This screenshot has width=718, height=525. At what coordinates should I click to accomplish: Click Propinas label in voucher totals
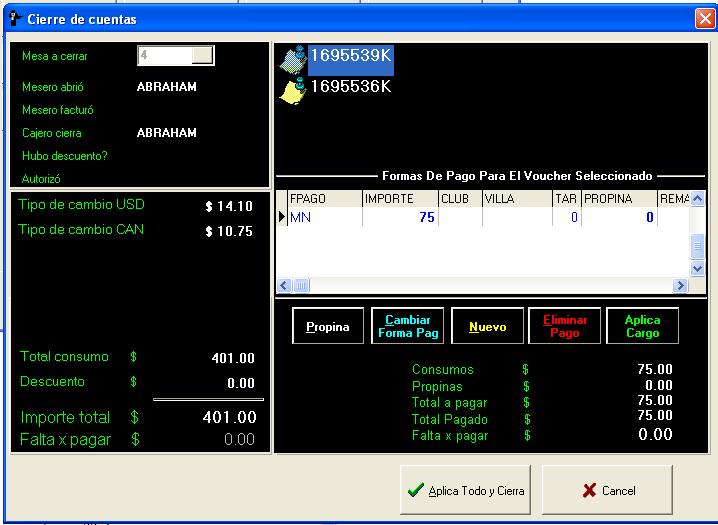pos(437,386)
